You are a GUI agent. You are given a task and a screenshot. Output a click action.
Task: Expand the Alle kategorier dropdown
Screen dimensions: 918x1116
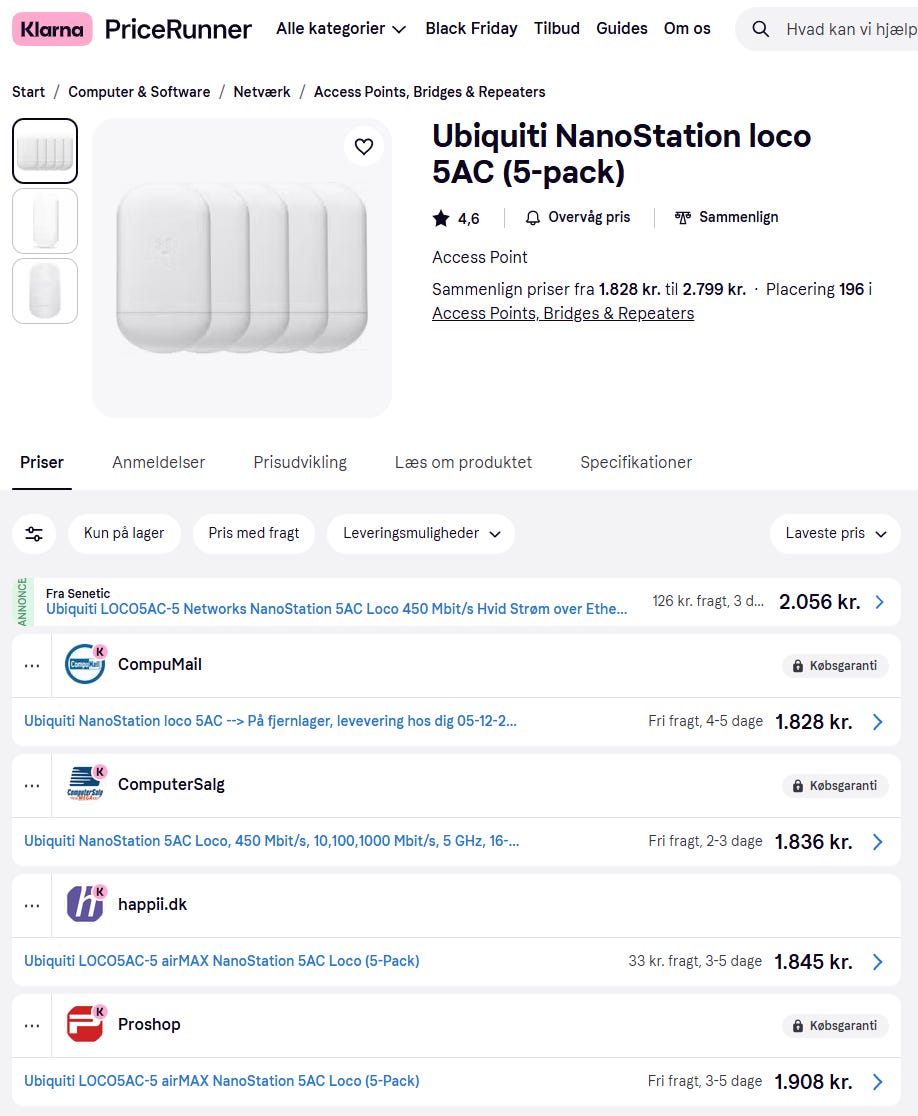341,29
